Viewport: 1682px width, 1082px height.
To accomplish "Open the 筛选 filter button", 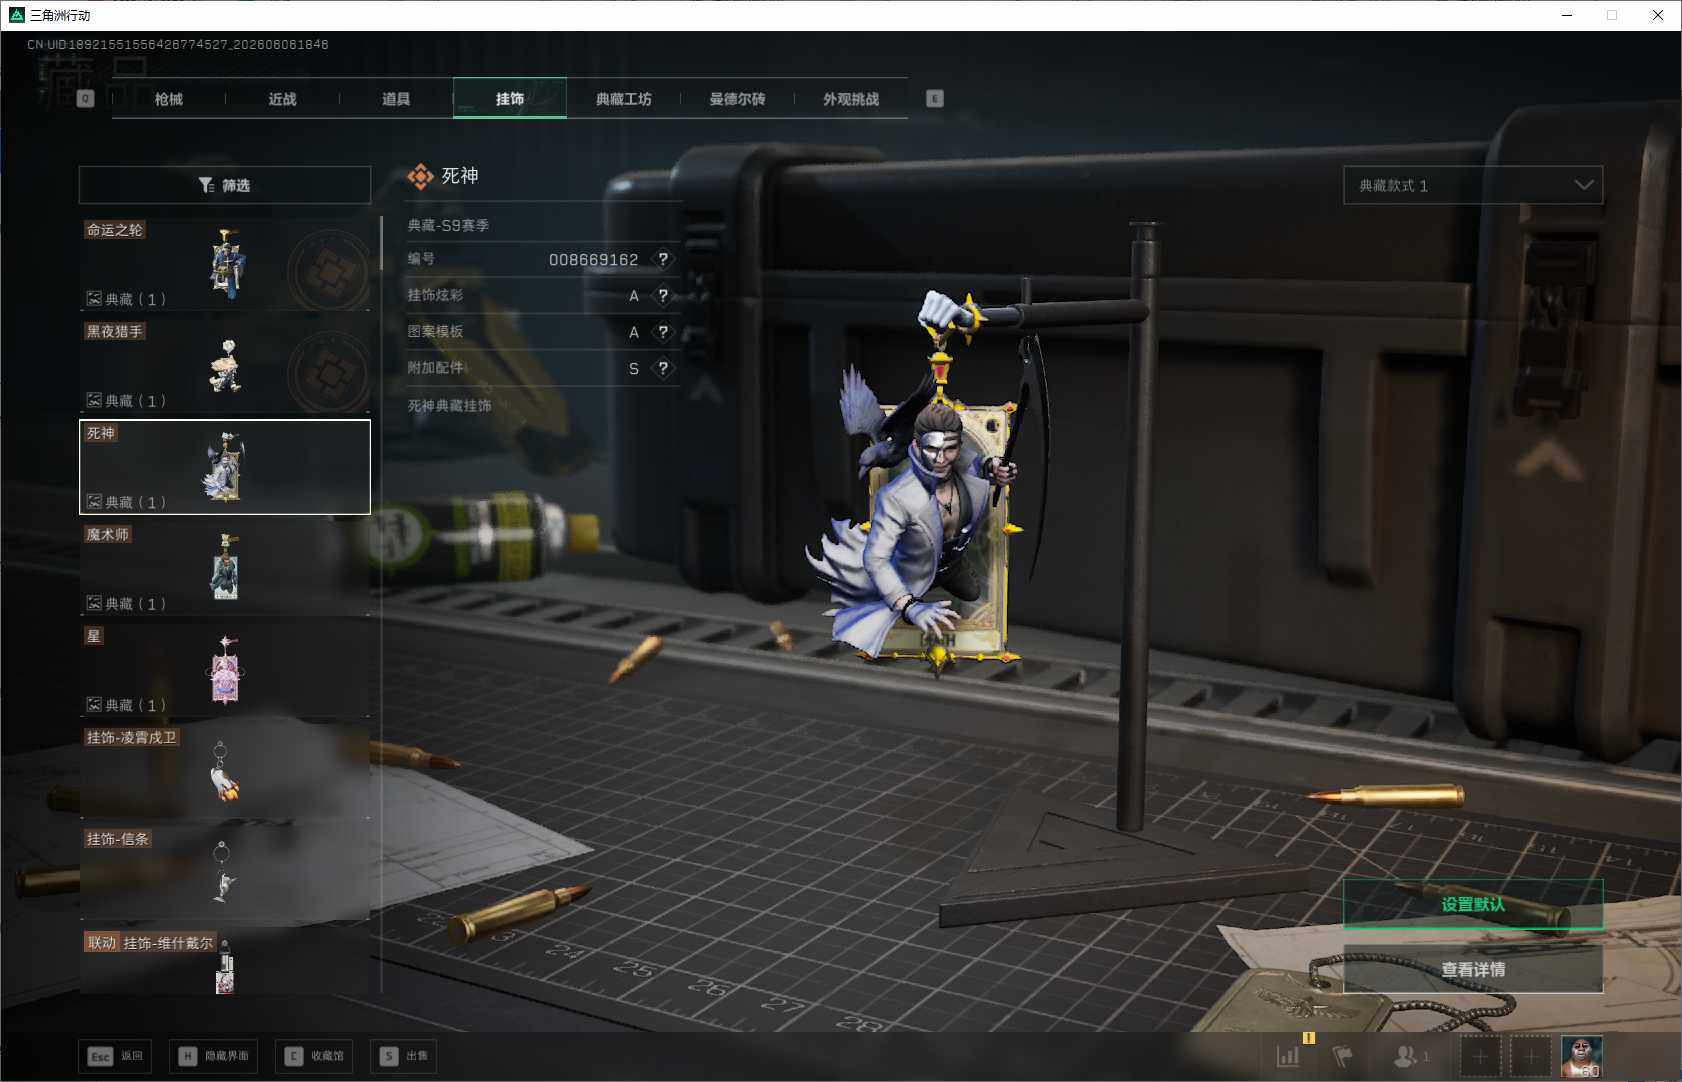I will [224, 185].
